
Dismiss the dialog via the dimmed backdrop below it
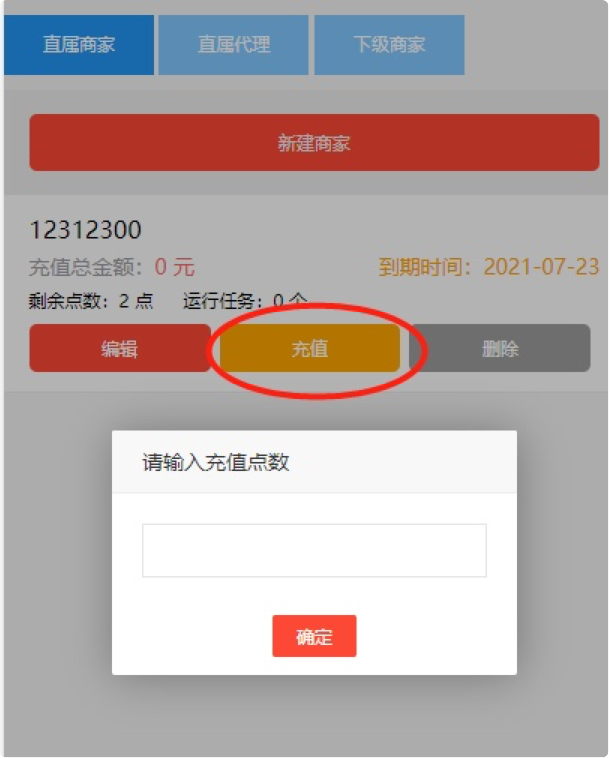[309, 715]
